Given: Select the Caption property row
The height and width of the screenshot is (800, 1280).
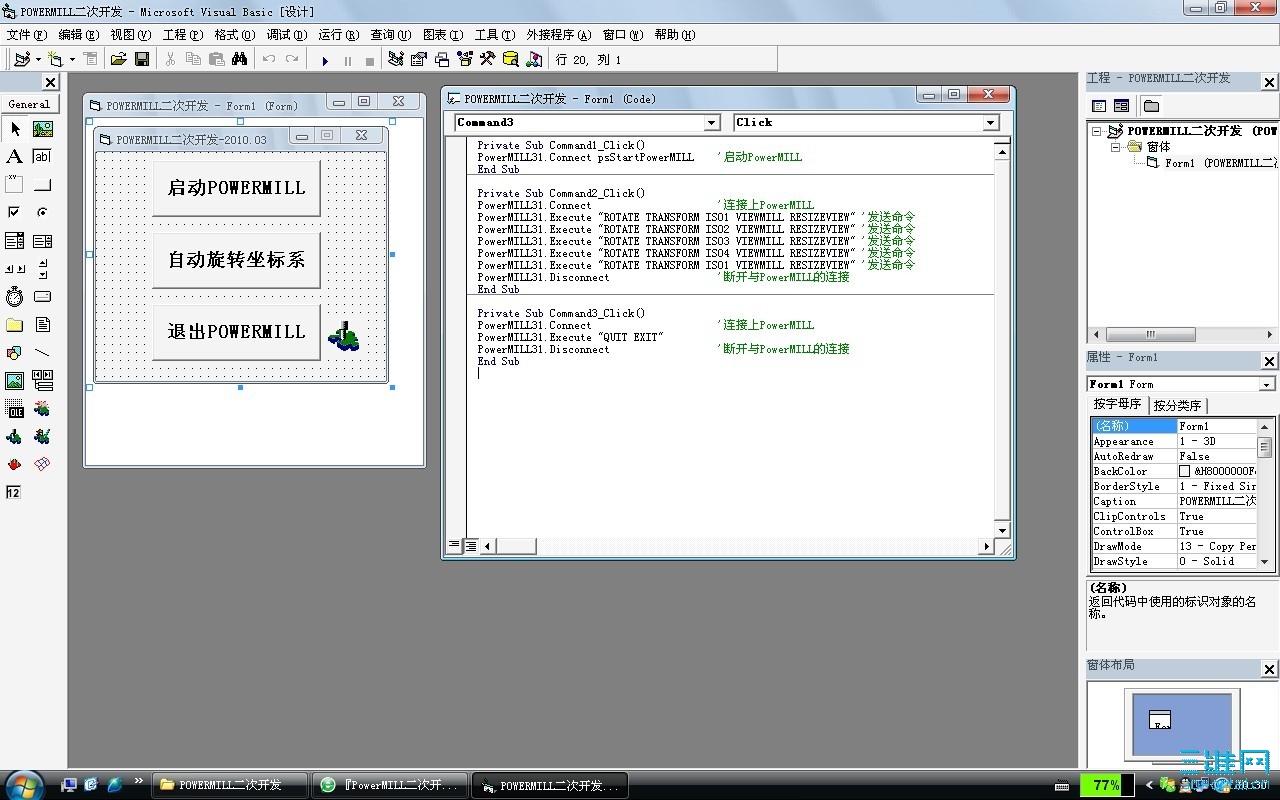Looking at the screenshot, I should pyautogui.click(x=1174, y=501).
